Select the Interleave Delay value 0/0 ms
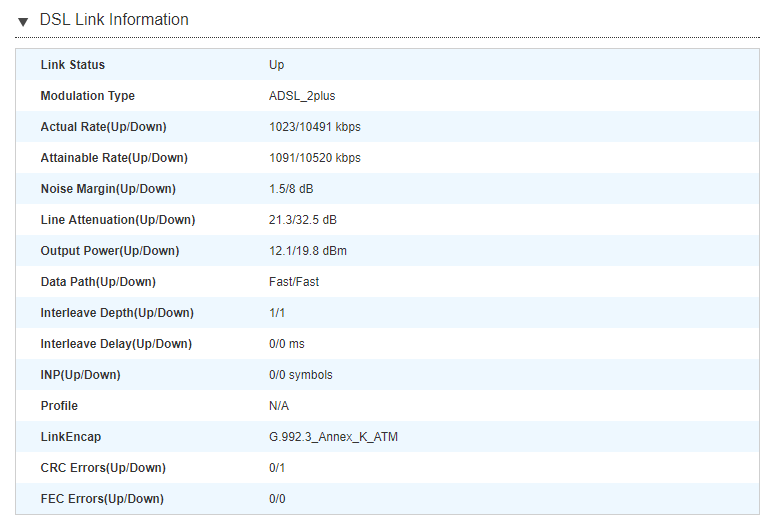 (287, 344)
